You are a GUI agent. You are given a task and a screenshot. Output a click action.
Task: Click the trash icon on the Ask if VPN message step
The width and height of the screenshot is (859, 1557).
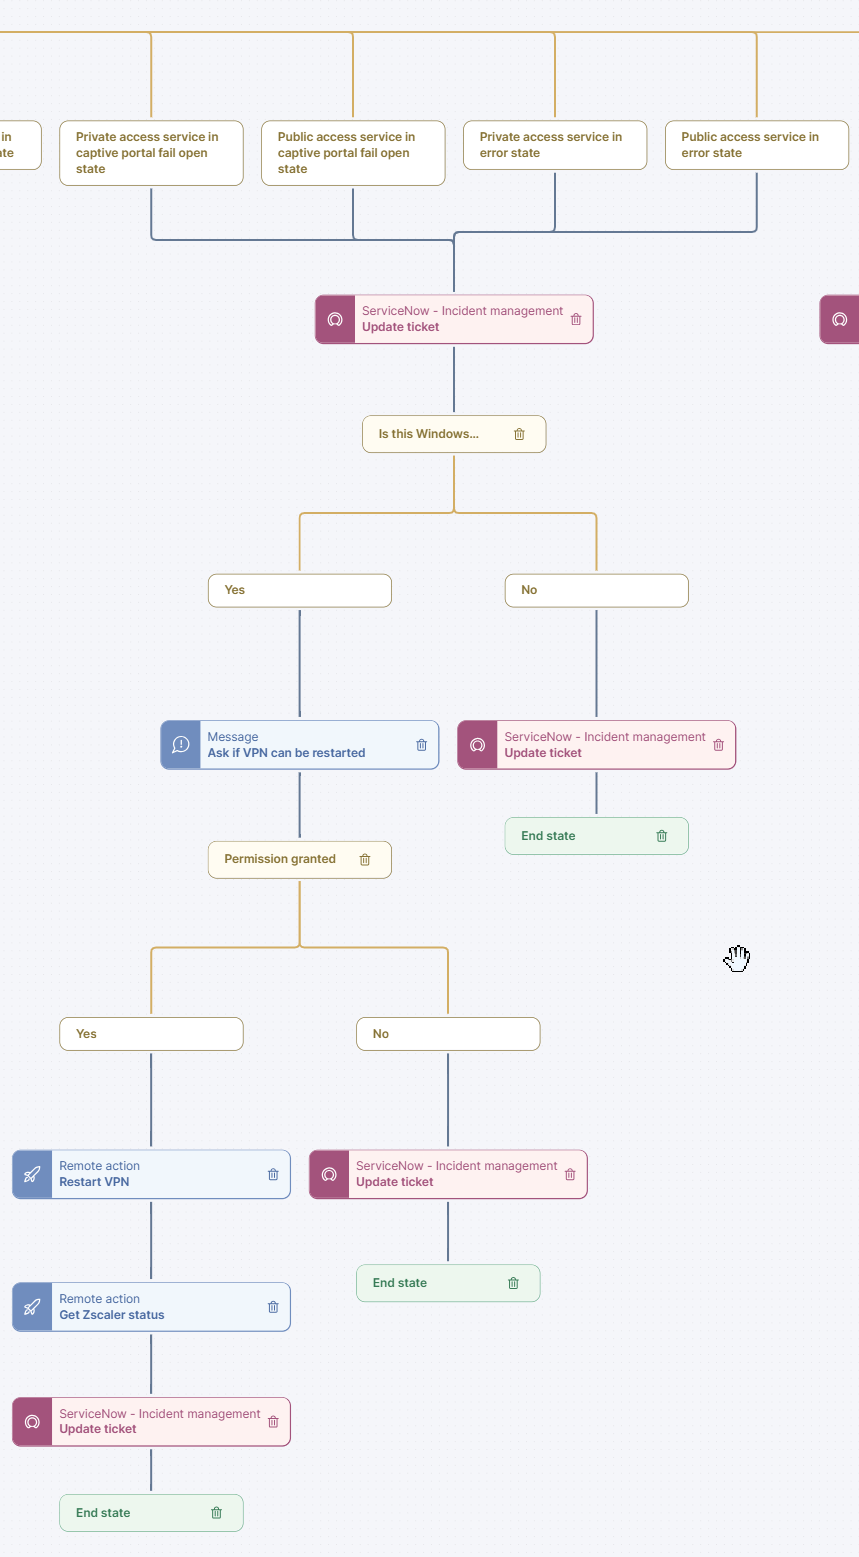pos(420,744)
